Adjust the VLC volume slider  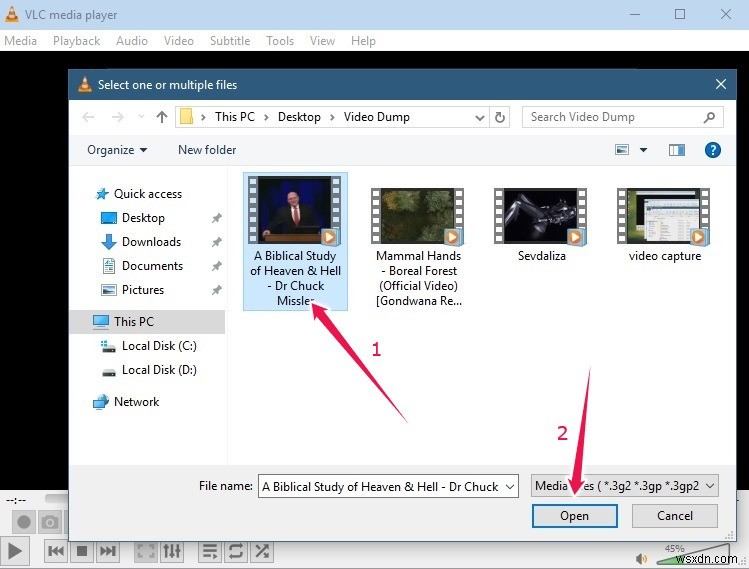(x=693, y=555)
